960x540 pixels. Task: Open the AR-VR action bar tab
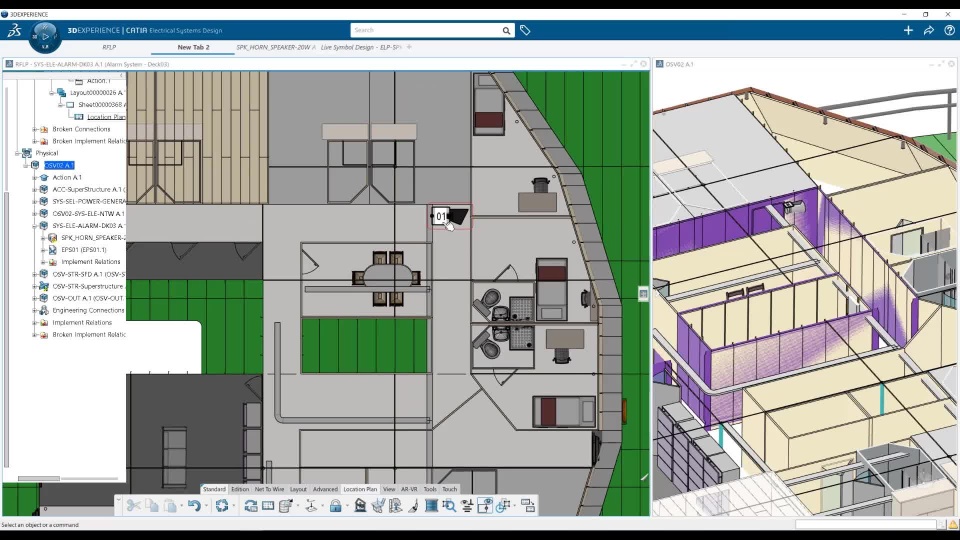[409, 489]
